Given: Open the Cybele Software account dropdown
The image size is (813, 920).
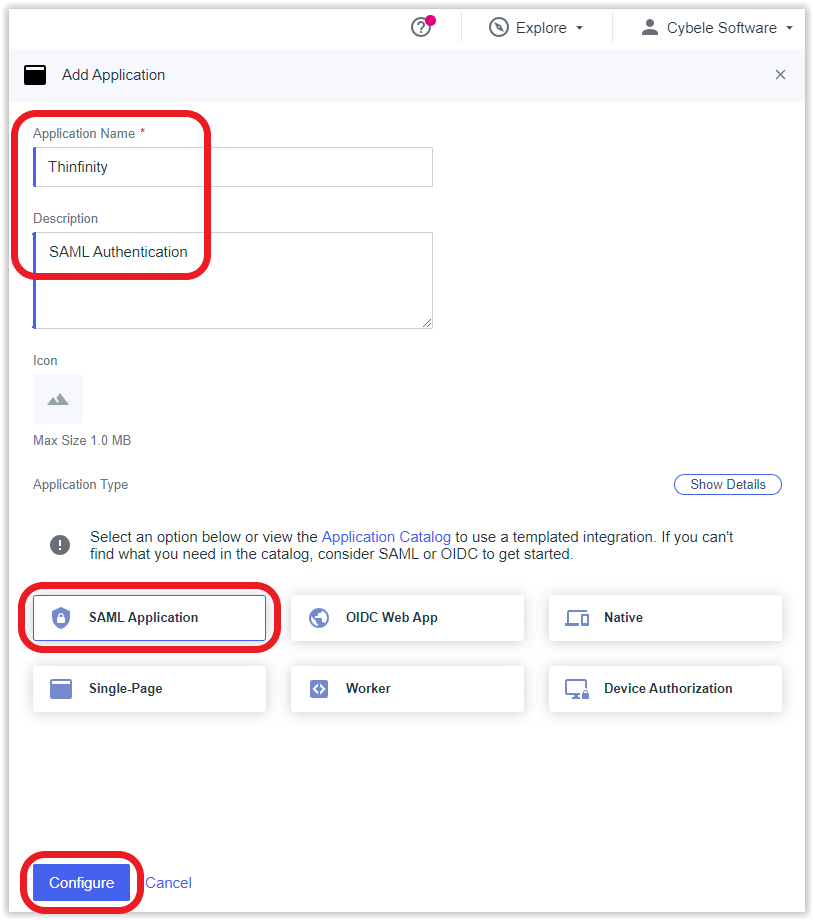Looking at the screenshot, I should (717, 28).
